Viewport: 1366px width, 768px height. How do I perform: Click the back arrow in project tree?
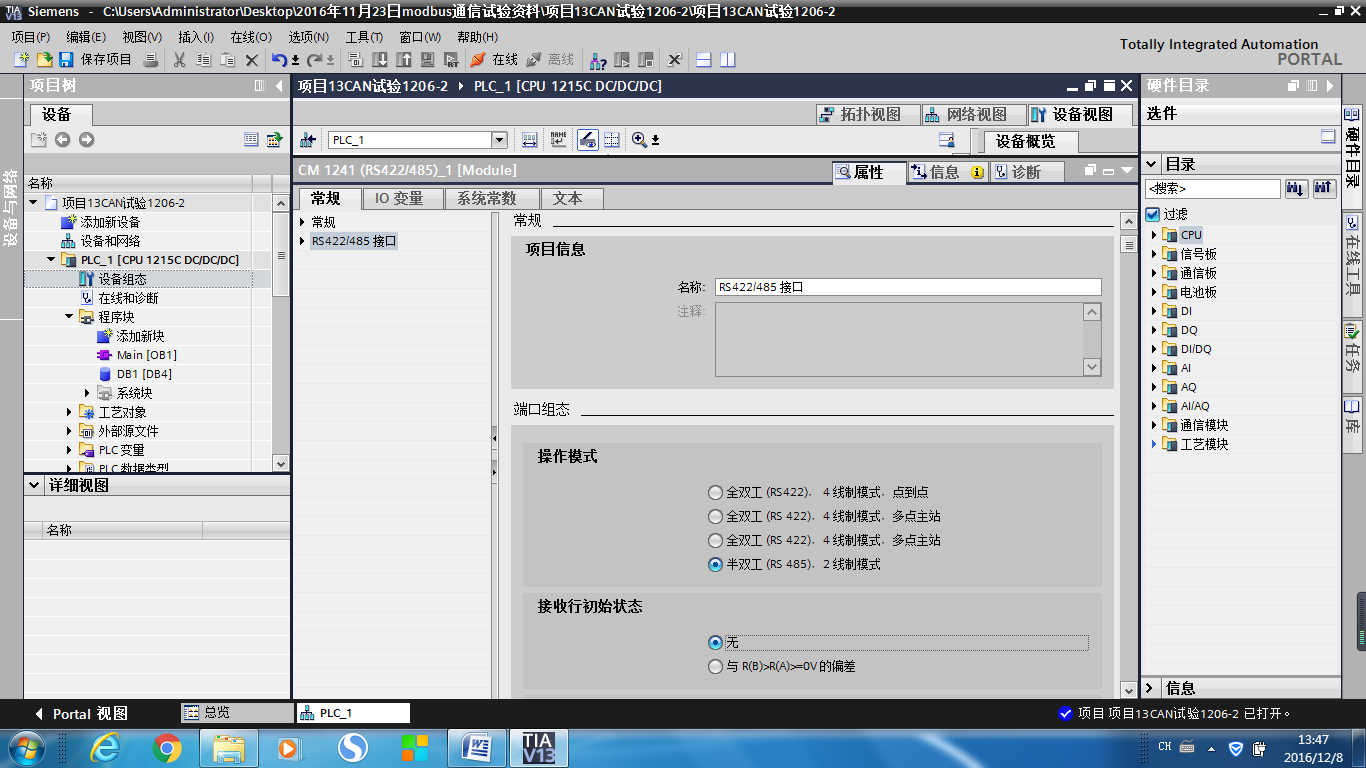click(62, 140)
